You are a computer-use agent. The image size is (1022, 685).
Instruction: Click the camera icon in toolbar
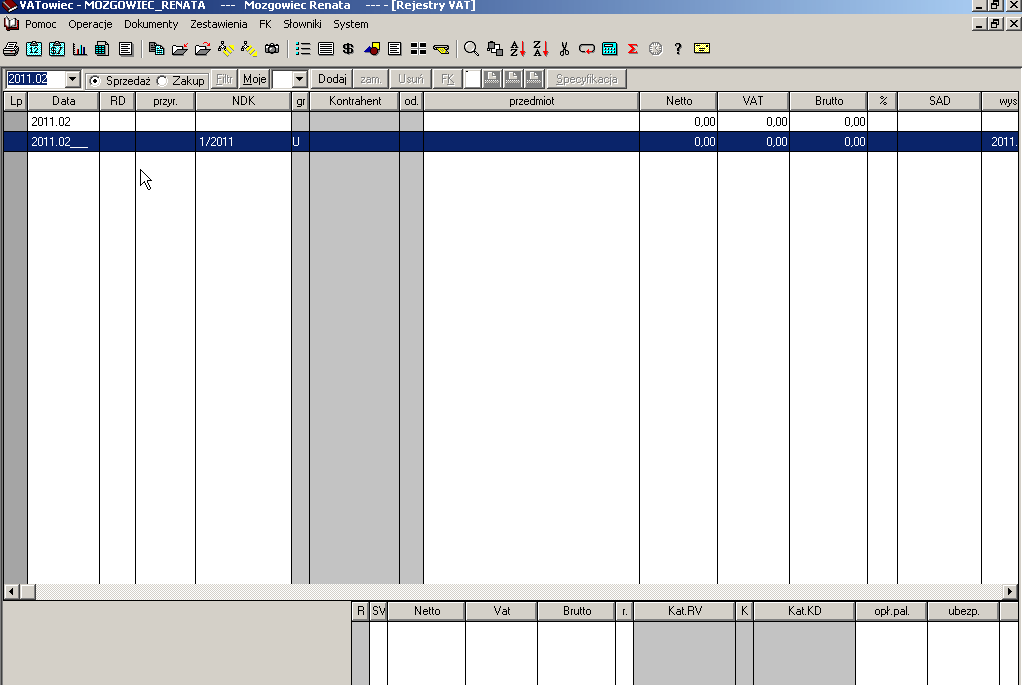(x=272, y=48)
